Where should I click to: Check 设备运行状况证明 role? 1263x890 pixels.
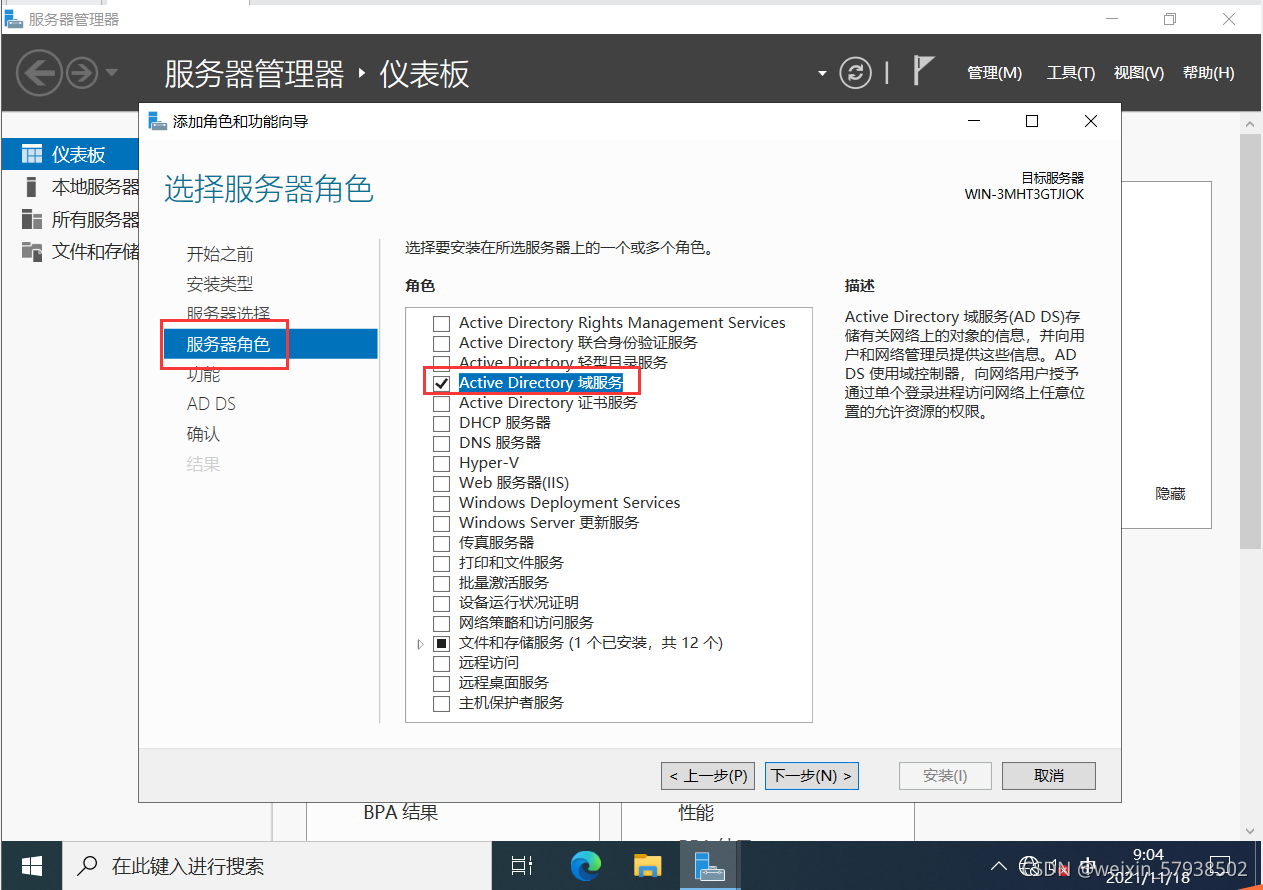[441, 603]
